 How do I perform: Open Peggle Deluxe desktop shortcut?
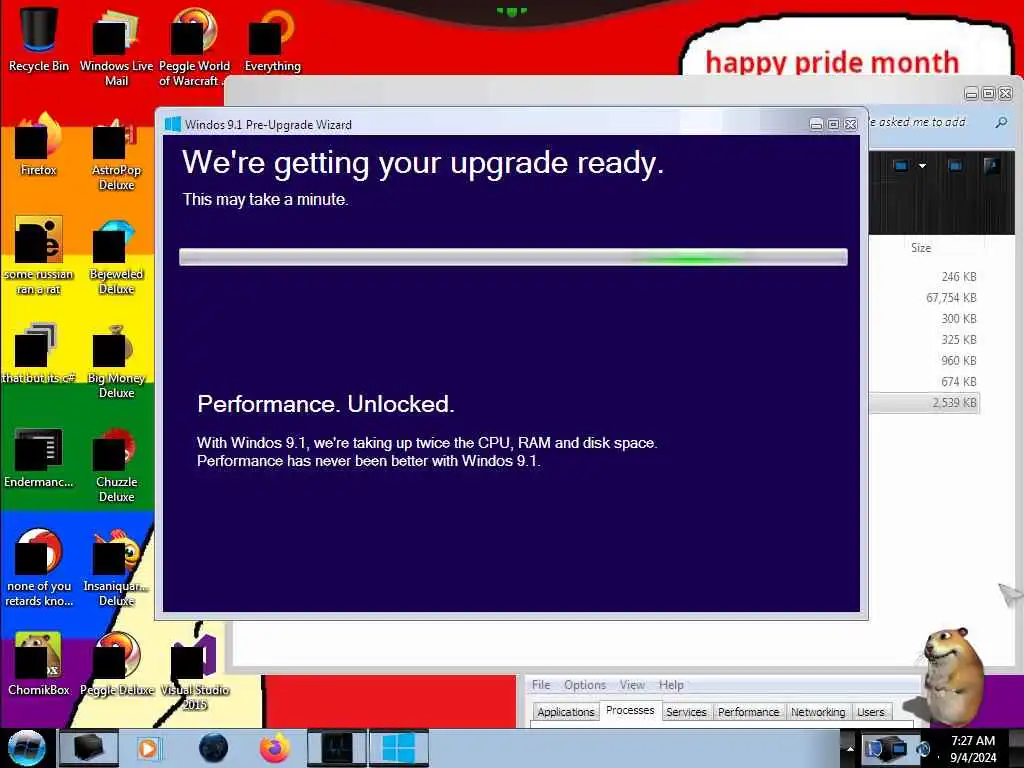pos(116,663)
